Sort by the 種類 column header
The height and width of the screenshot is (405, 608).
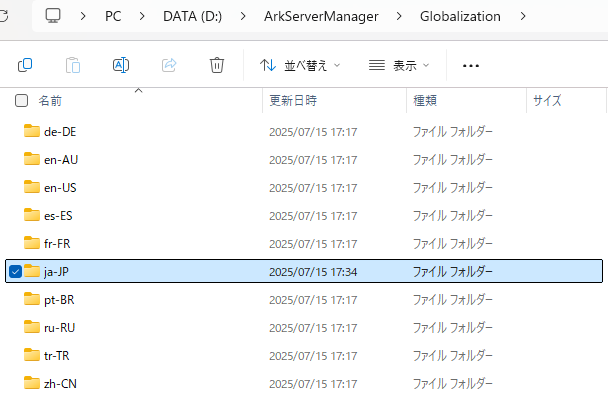pyautogui.click(x=425, y=101)
